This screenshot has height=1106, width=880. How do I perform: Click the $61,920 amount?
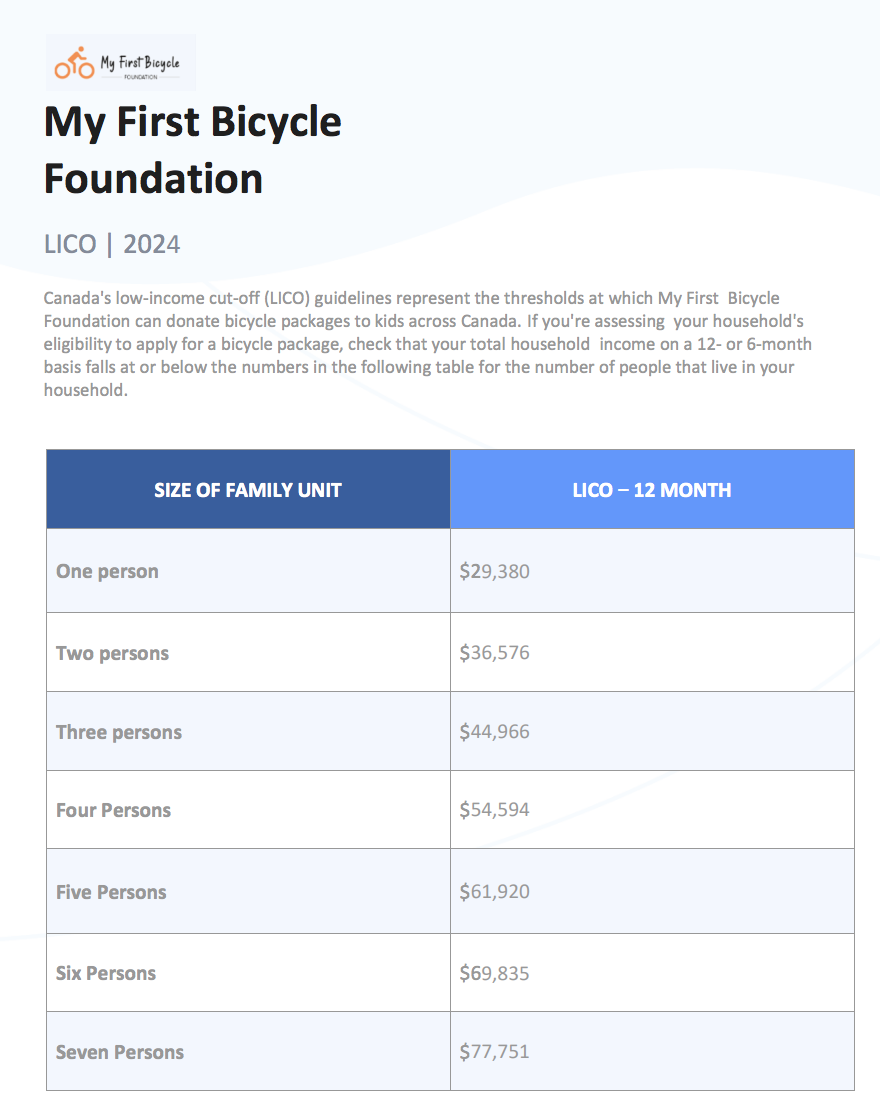click(x=494, y=892)
